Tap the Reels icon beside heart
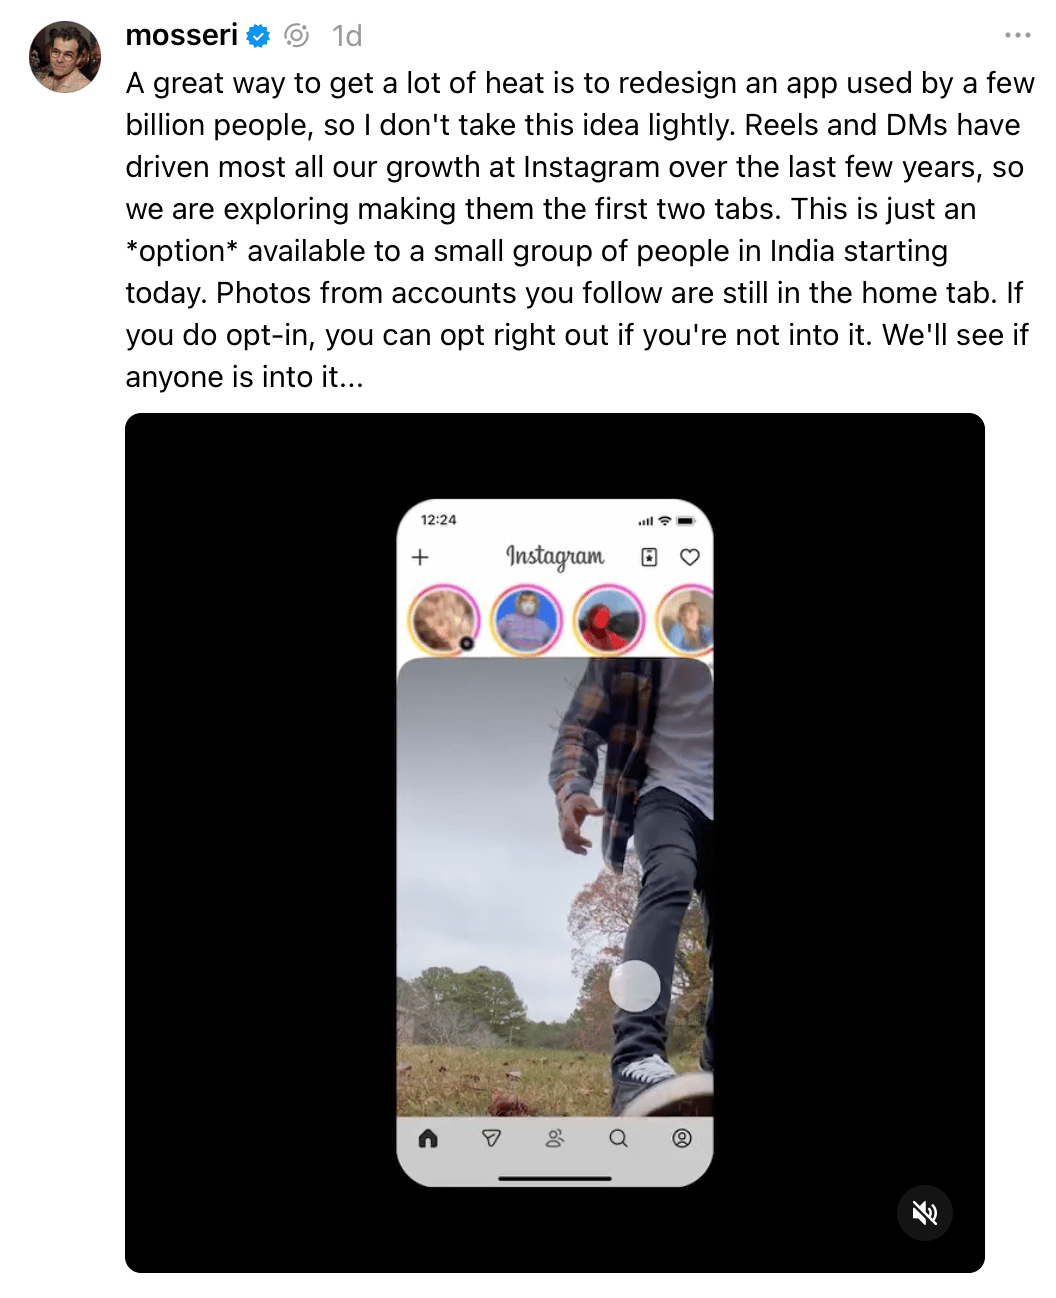Viewport: 1056px width, 1298px height. pyautogui.click(x=649, y=557)
